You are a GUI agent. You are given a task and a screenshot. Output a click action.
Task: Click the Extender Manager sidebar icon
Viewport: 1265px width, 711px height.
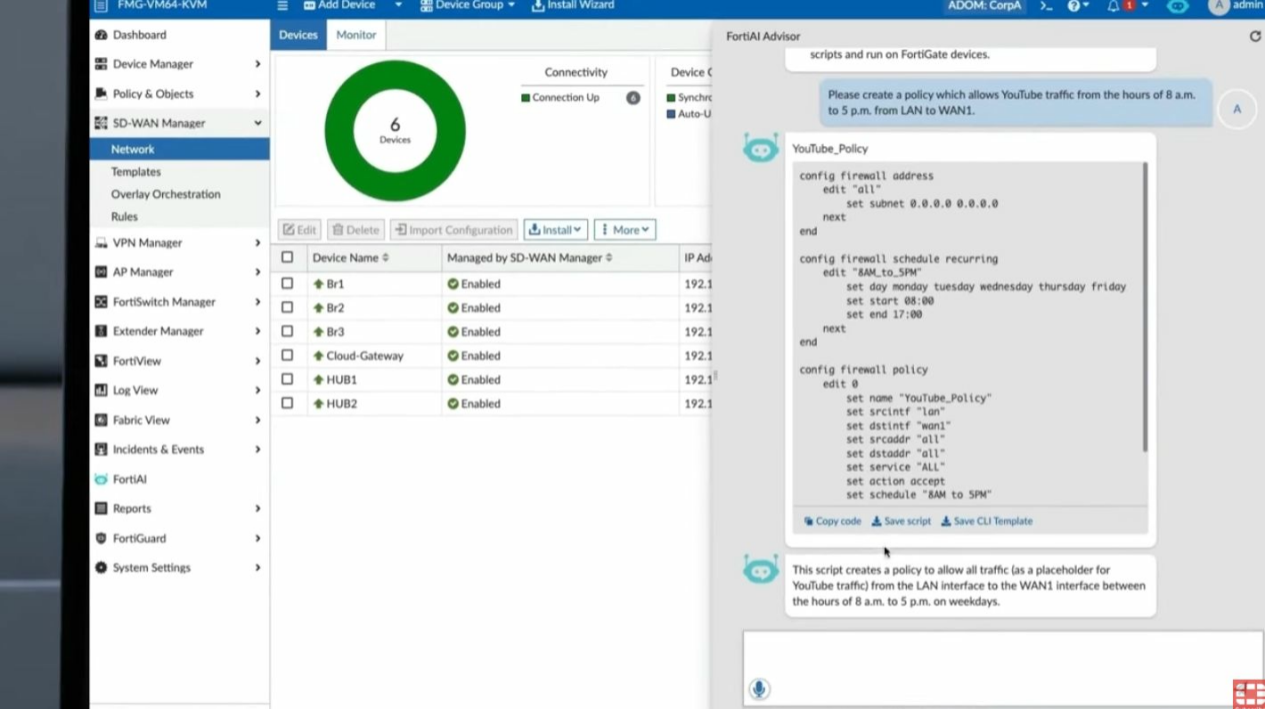(x=101, y=331)
